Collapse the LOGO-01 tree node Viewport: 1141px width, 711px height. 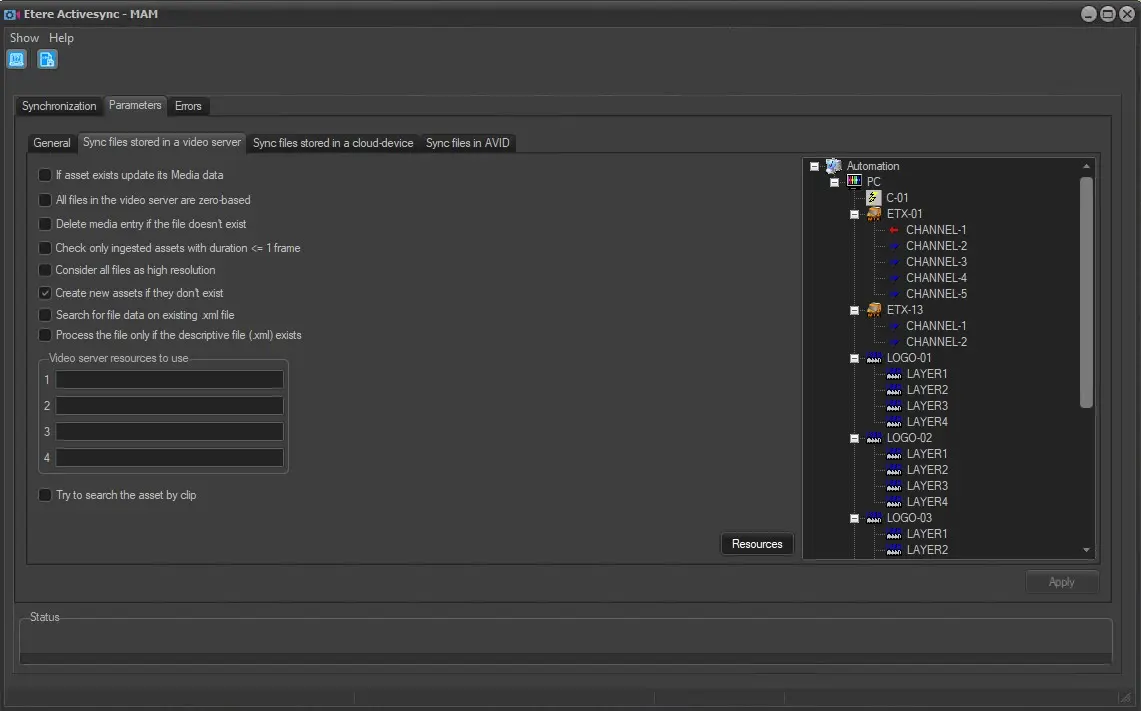click(x=855, y=358)
